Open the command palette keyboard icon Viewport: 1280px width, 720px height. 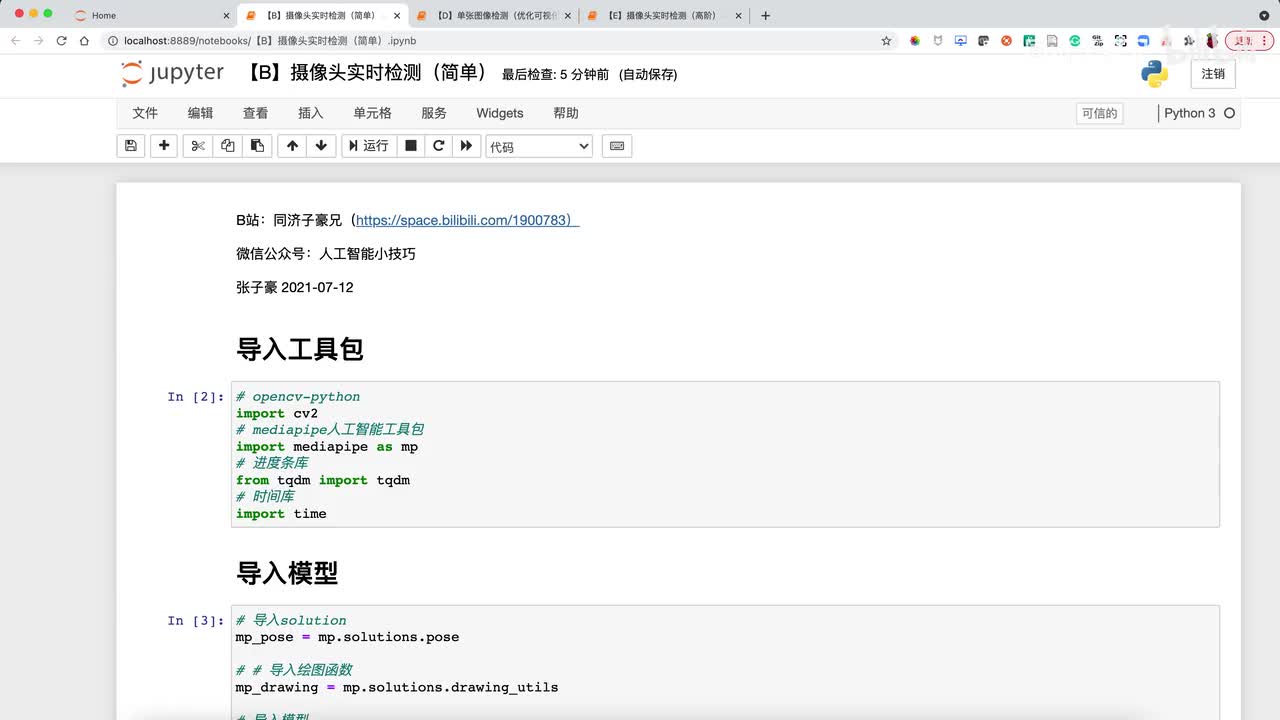tap(617, 146)
